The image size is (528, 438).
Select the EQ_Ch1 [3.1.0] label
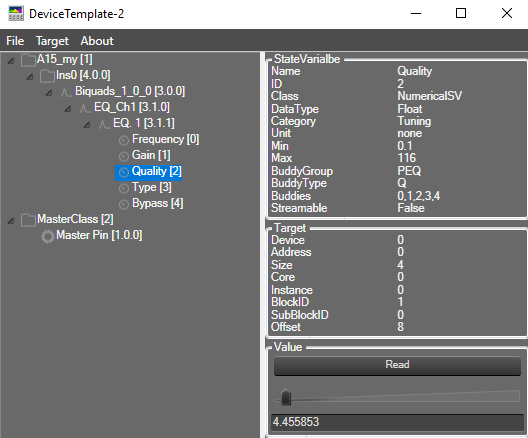[x=132, y=107]
